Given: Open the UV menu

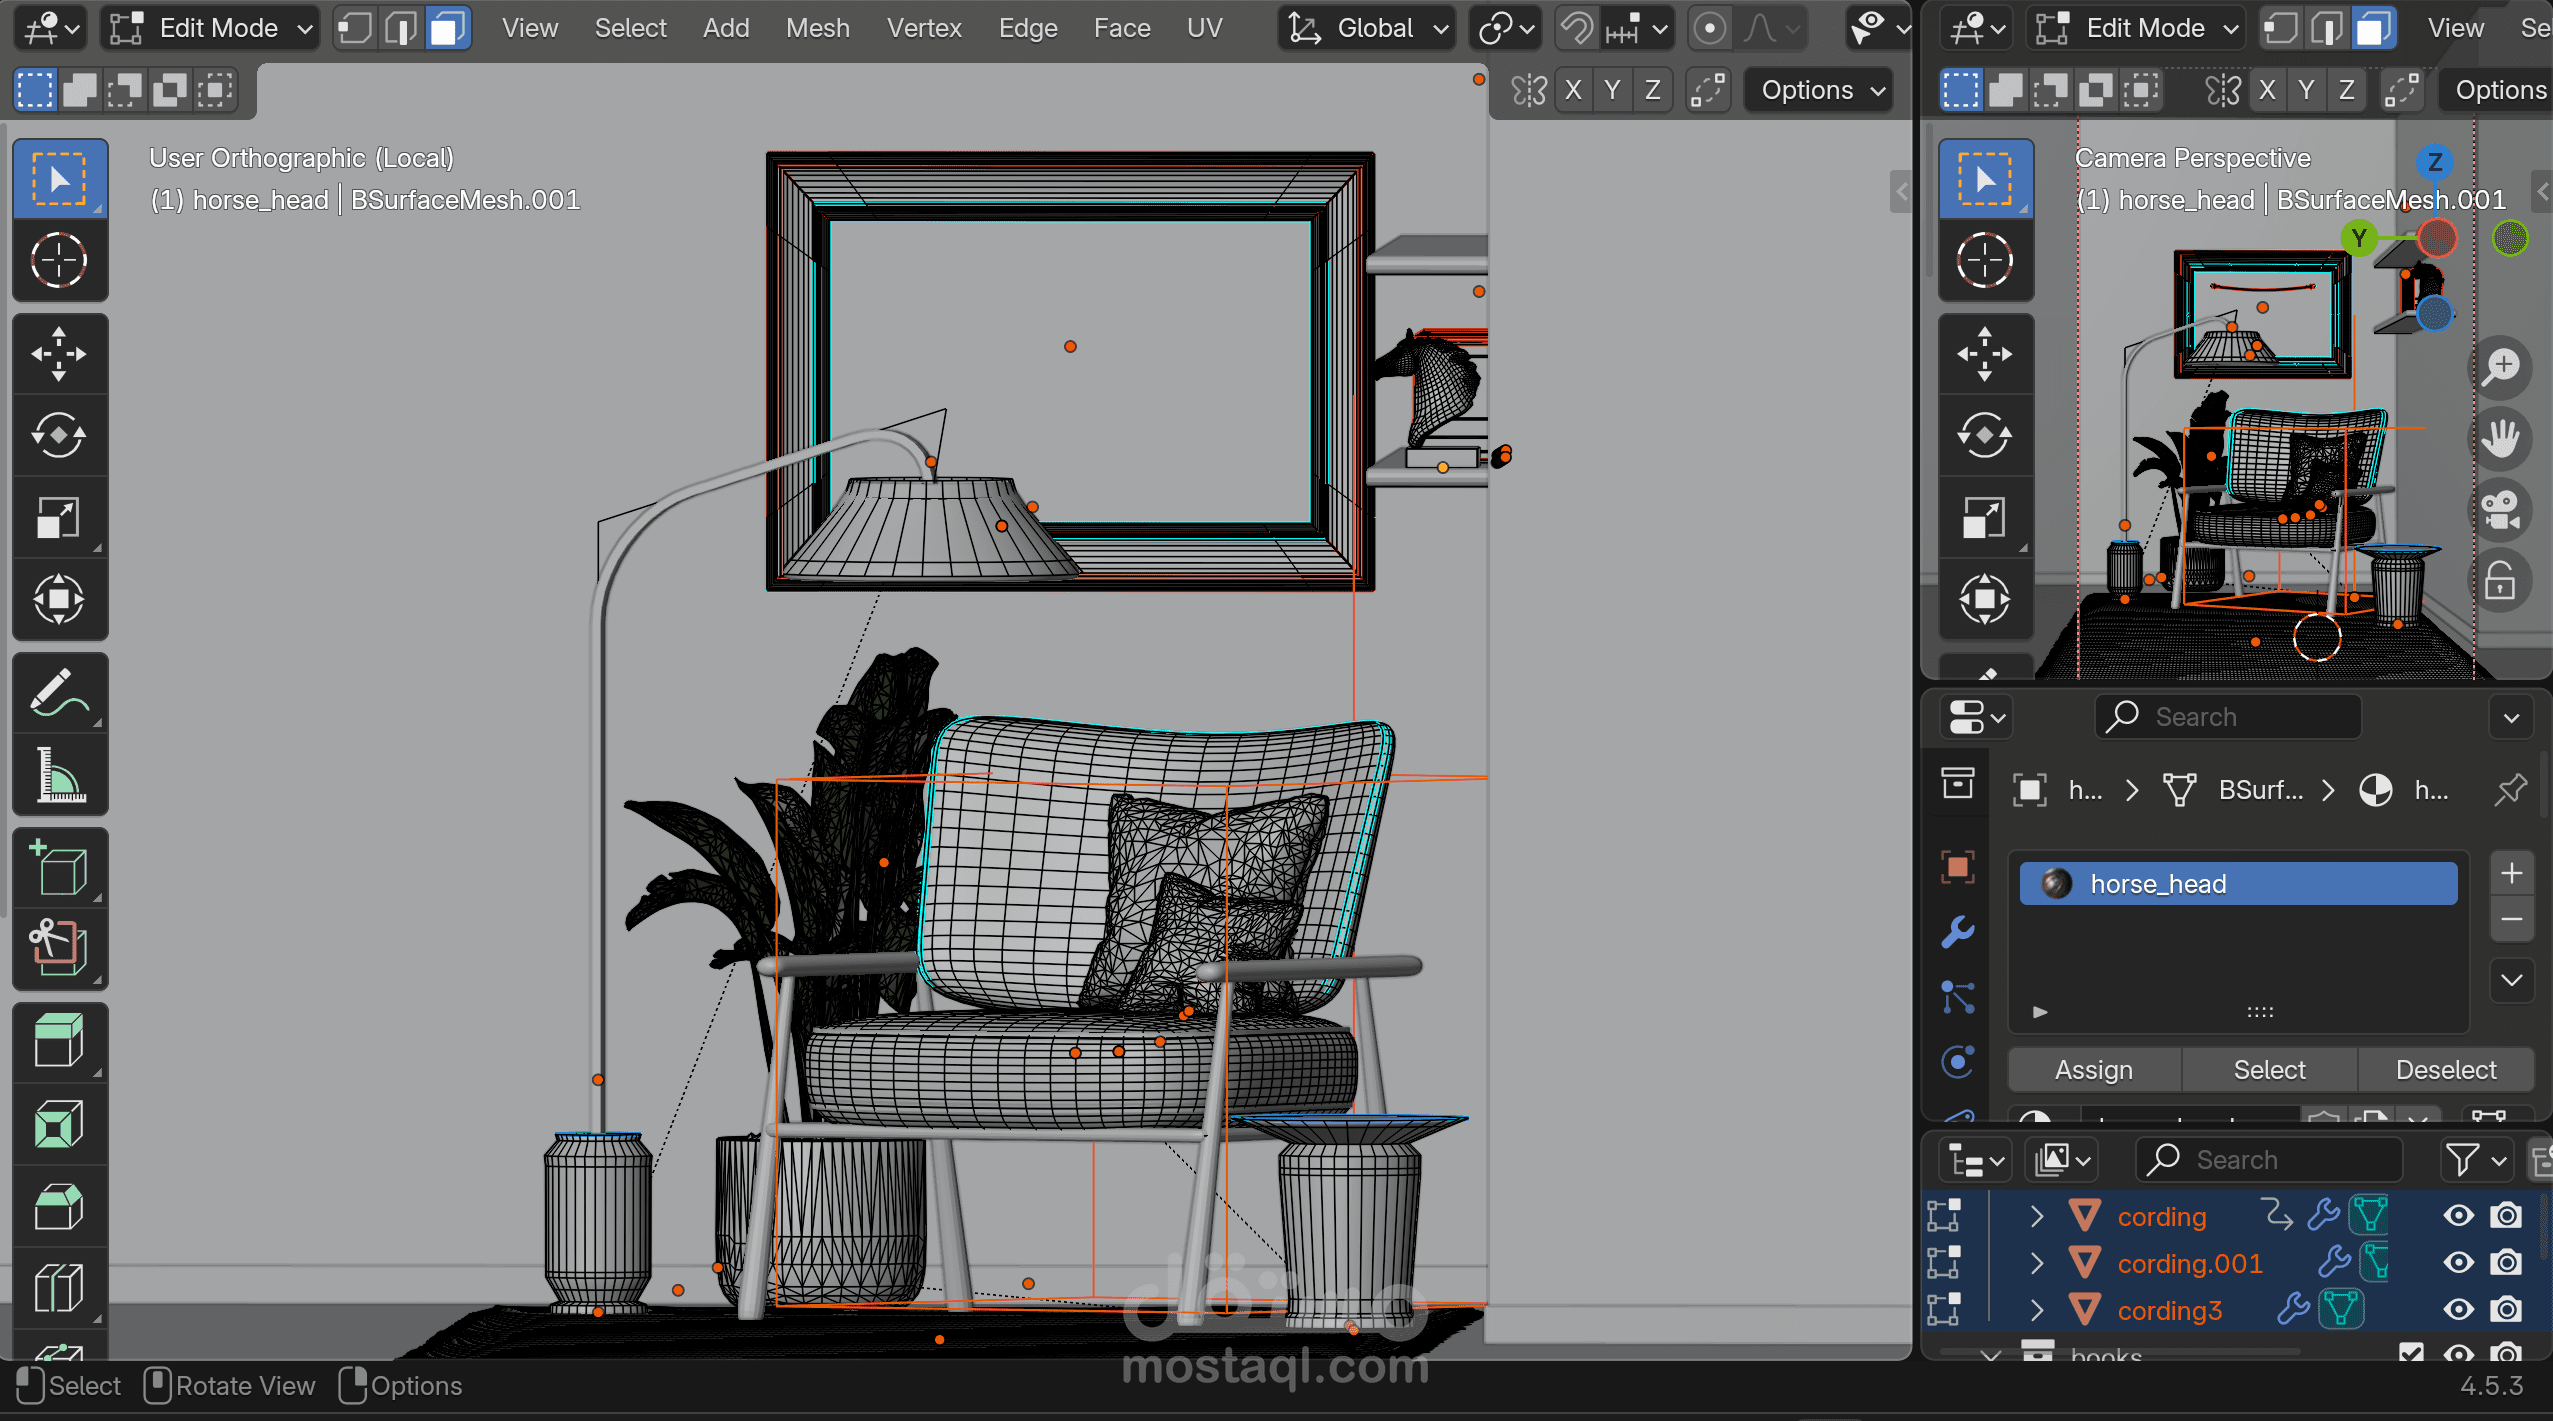Looking at the screenshot, I should coord(1204,28).
